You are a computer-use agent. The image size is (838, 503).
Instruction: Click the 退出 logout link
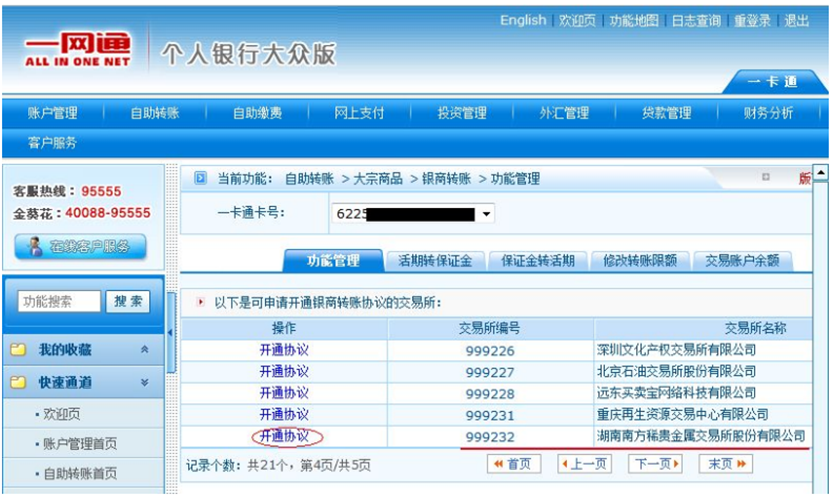(796, 20)
